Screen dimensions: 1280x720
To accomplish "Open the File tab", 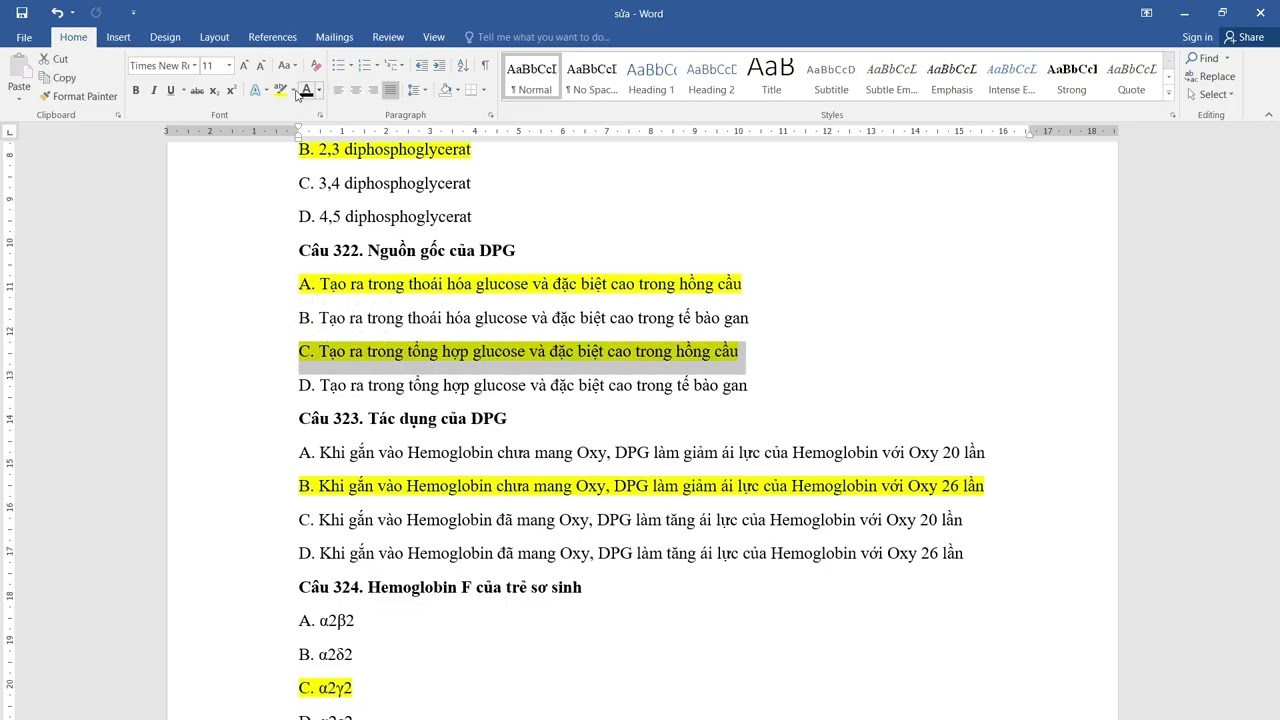I will (24, 37).
